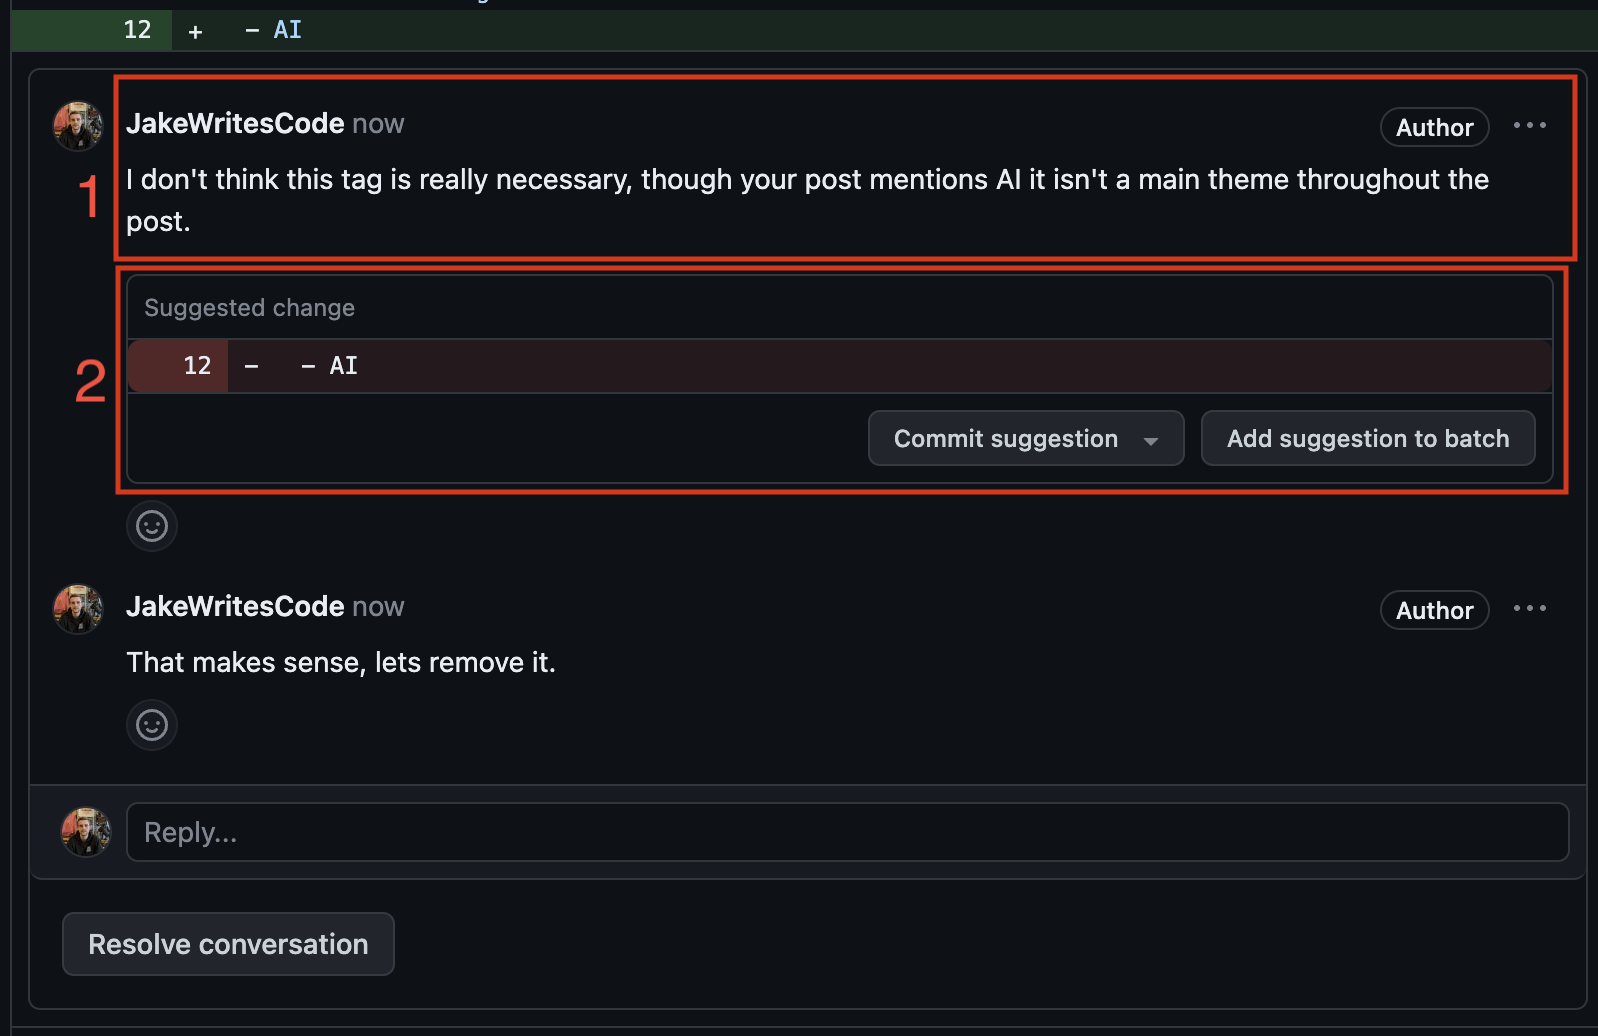The height and width of the screenshot is (1036, 1598).
Task: Click the Reply input field
Action: [x=700, y=831]
